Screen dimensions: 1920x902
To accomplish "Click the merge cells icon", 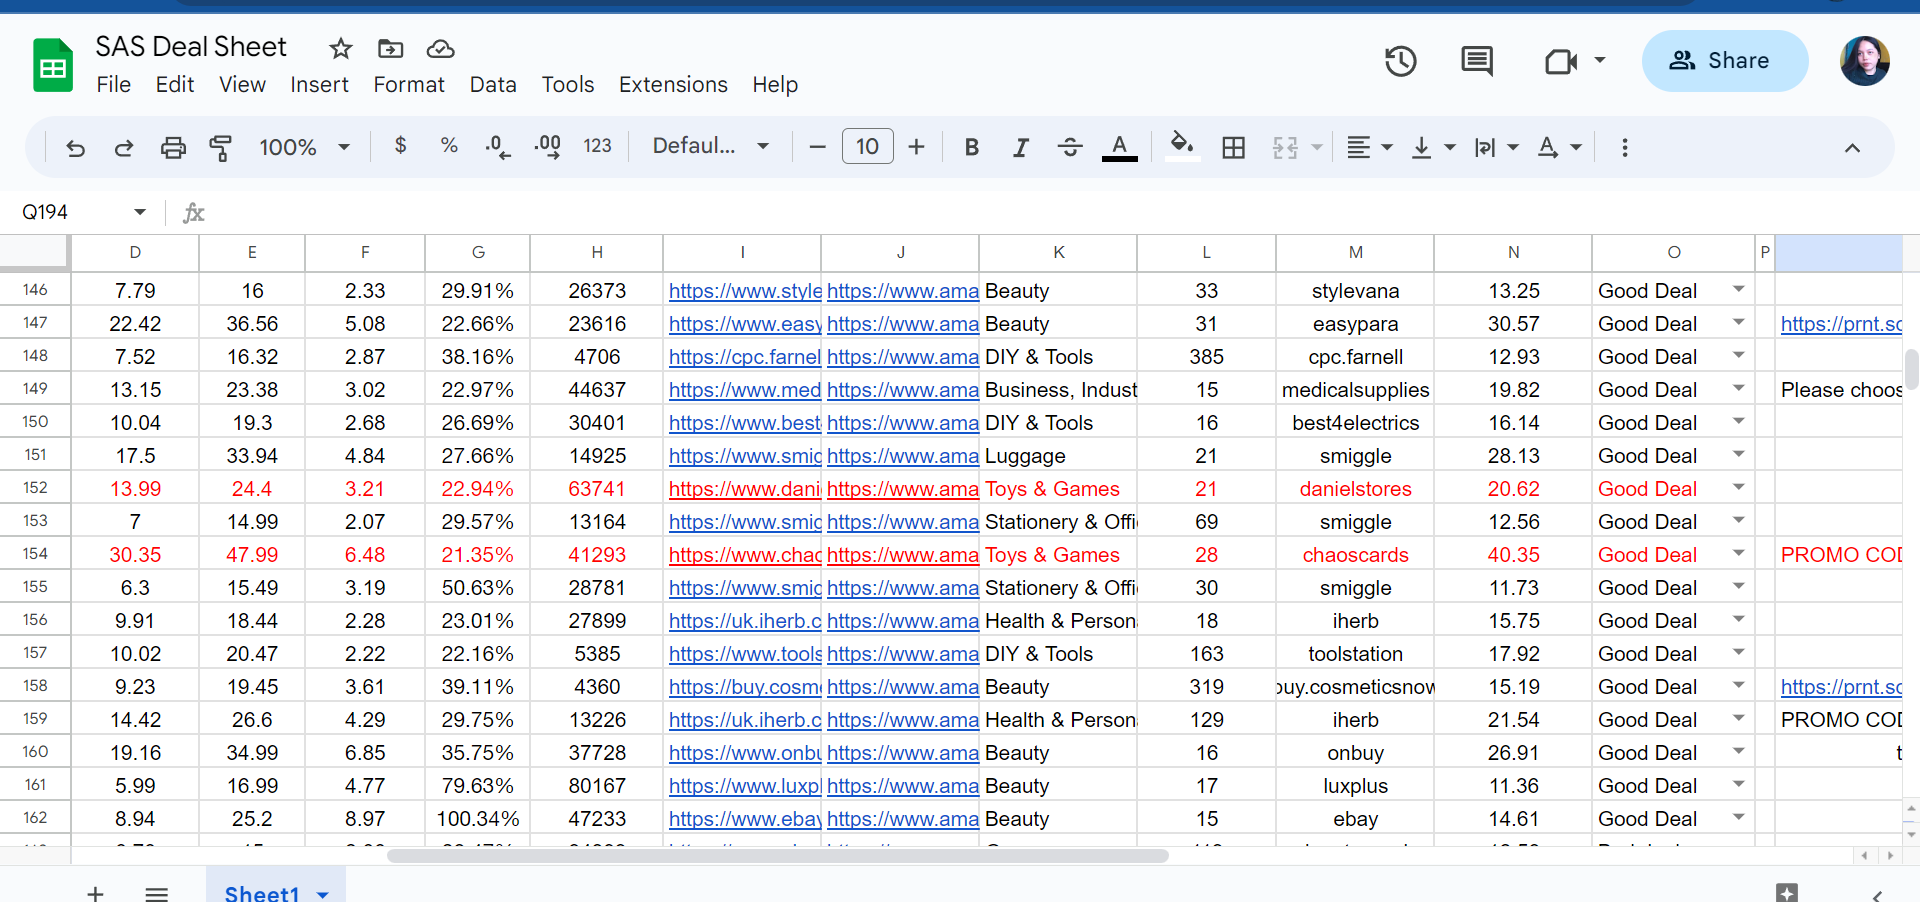I will click(1285, 148).
